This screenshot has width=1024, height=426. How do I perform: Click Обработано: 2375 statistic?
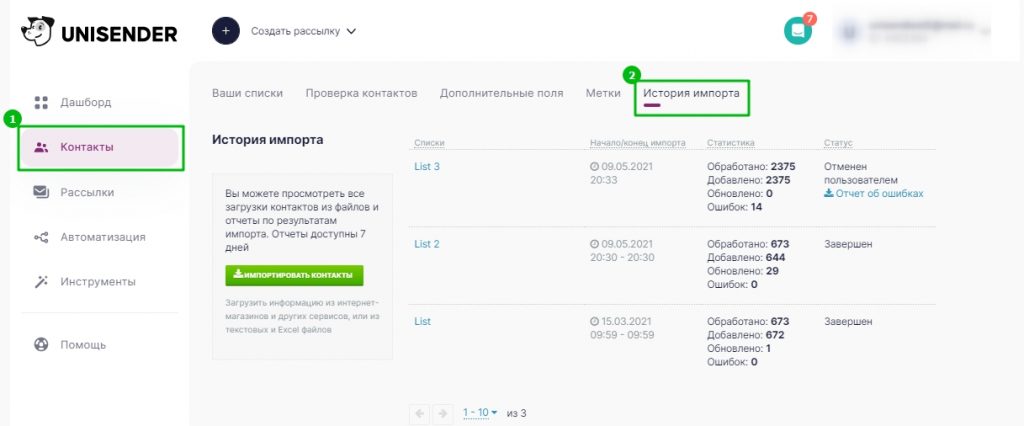coord(751,167)
